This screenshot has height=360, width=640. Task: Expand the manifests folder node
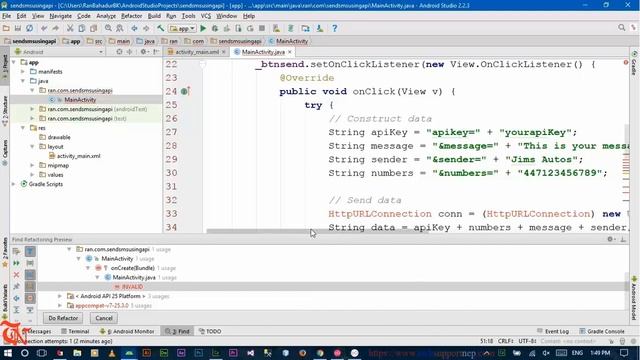[x=23, y=72]
